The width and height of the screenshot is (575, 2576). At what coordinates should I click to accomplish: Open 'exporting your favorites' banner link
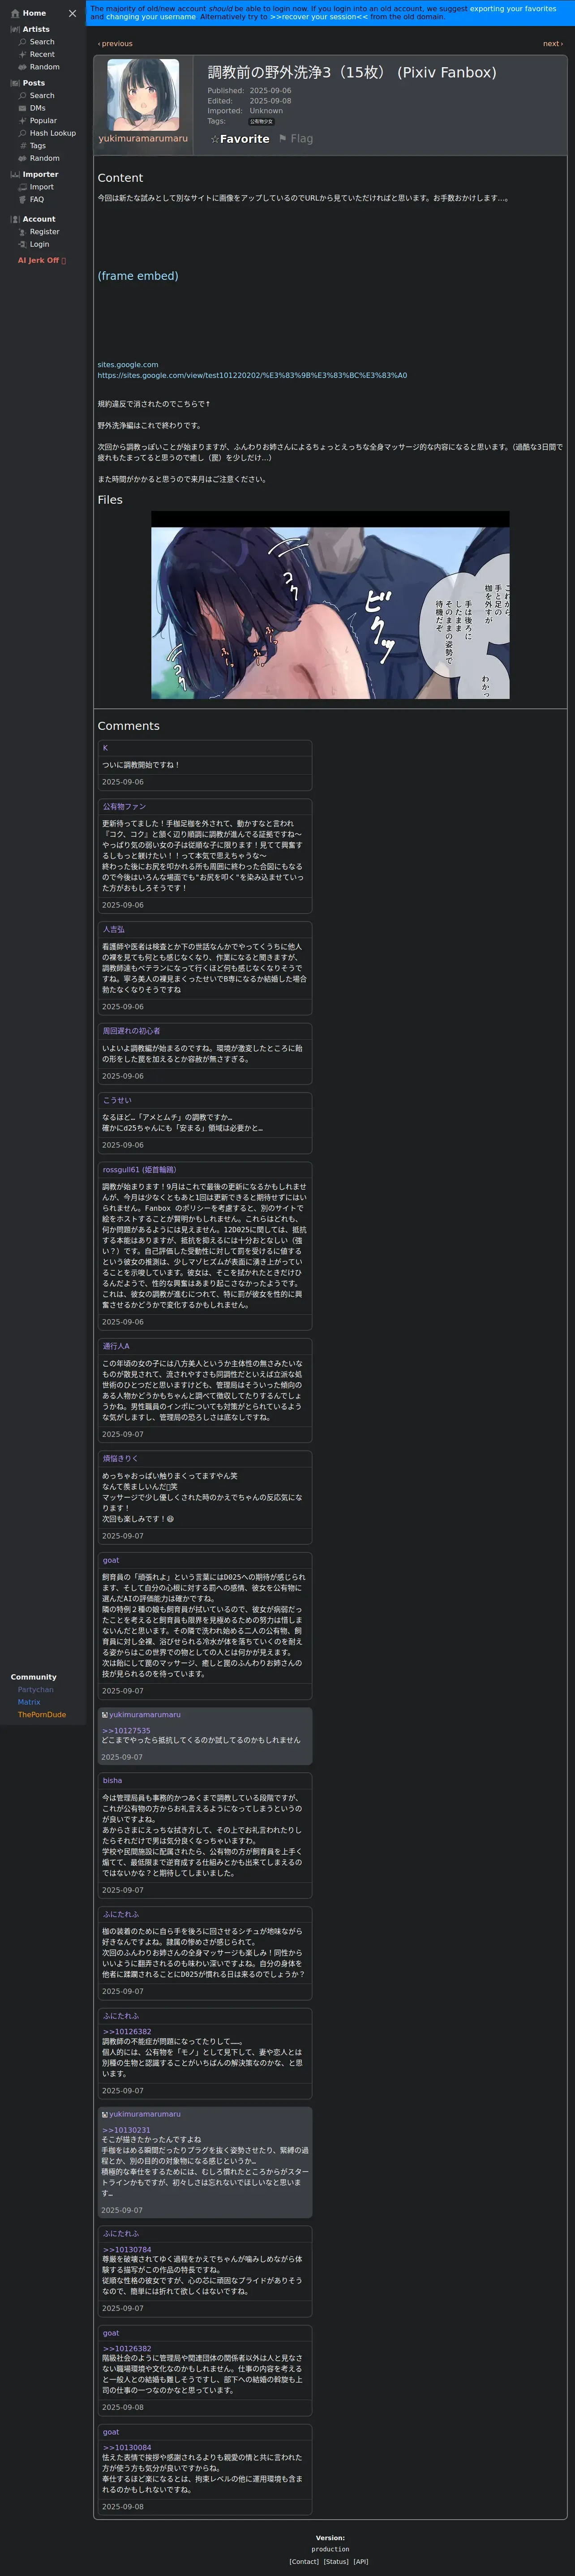coord(513,8)
